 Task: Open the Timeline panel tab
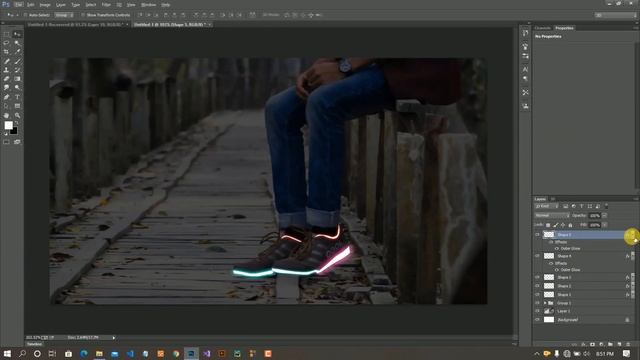(35, 344)
